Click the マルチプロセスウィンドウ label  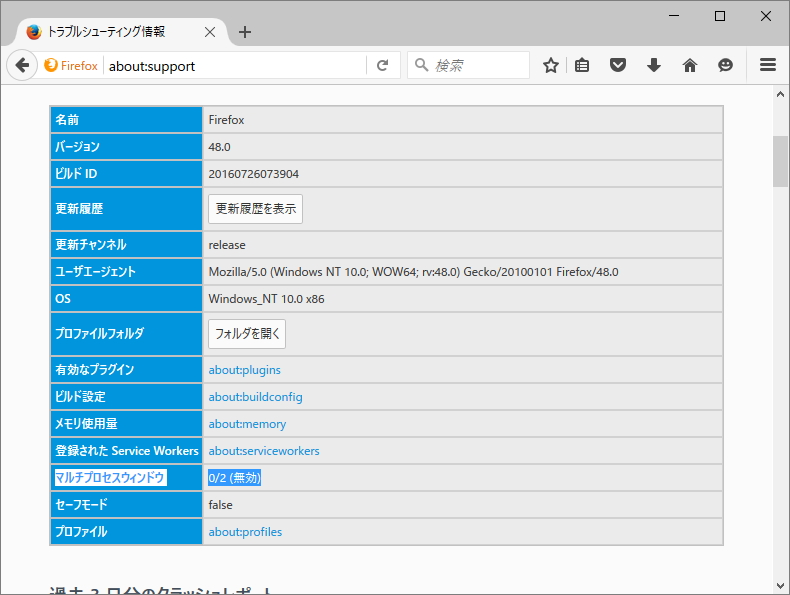point(110,478)
